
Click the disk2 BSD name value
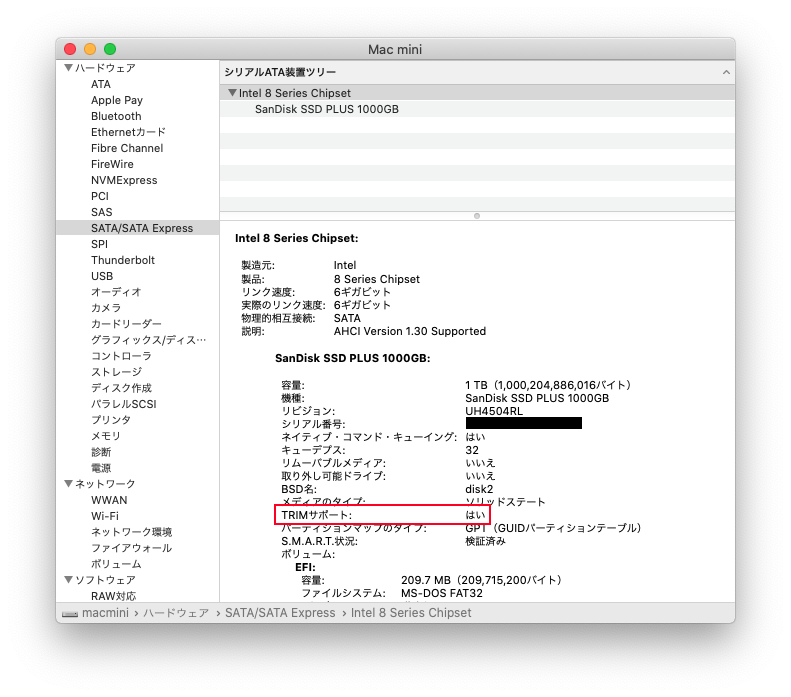point(479,489)
